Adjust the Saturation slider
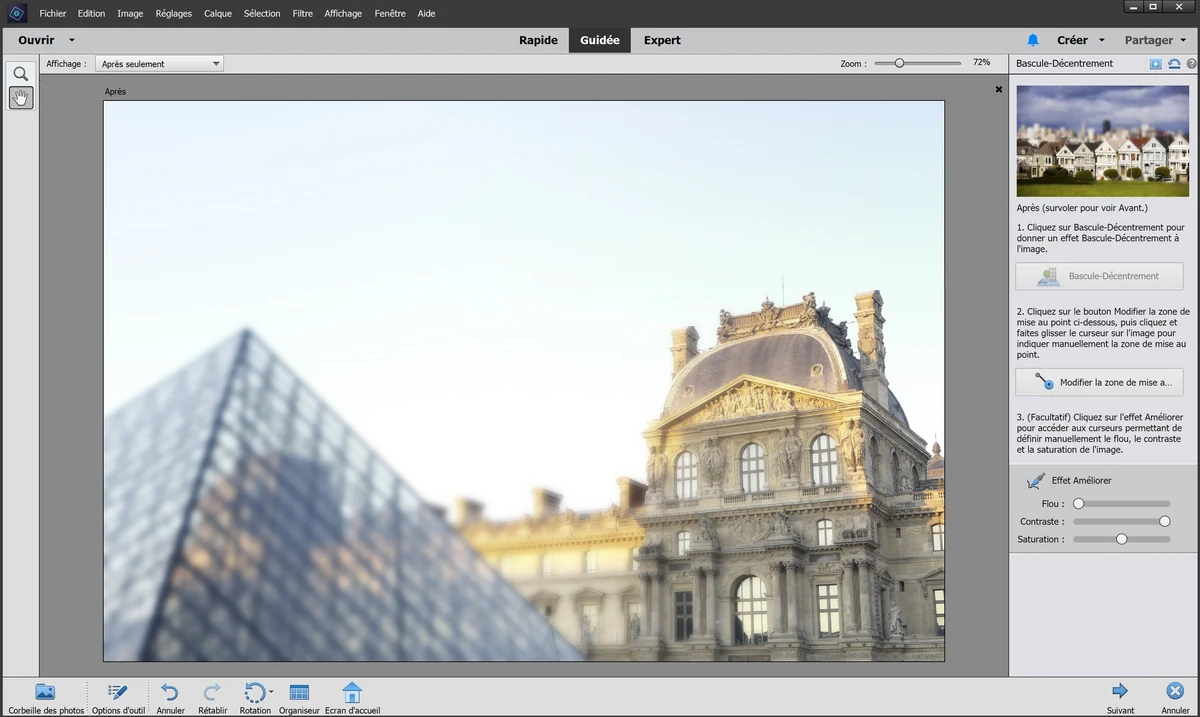 (x=1121, y=539)
